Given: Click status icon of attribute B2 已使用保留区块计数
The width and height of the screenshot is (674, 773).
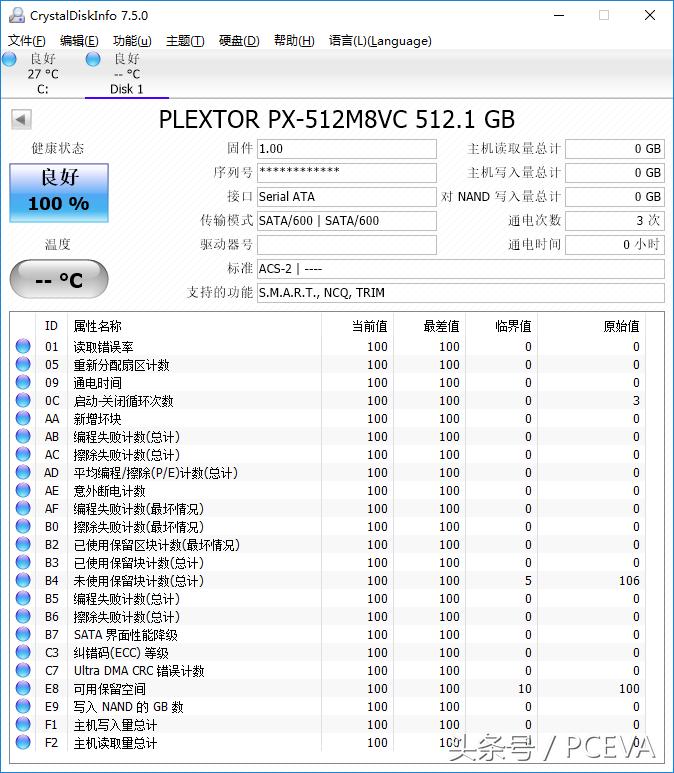Looking at the screenshot, I should (x=23, y=544).
